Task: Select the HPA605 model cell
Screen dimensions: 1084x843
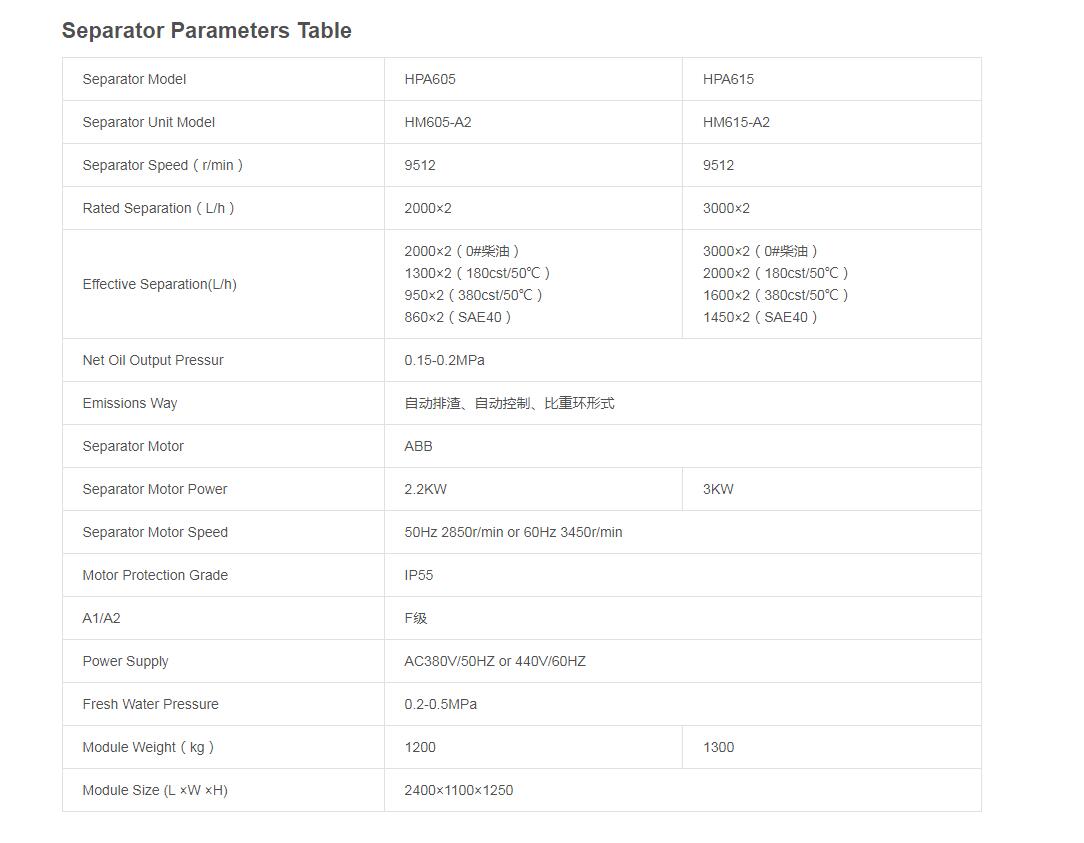Action: pos(430,79)
